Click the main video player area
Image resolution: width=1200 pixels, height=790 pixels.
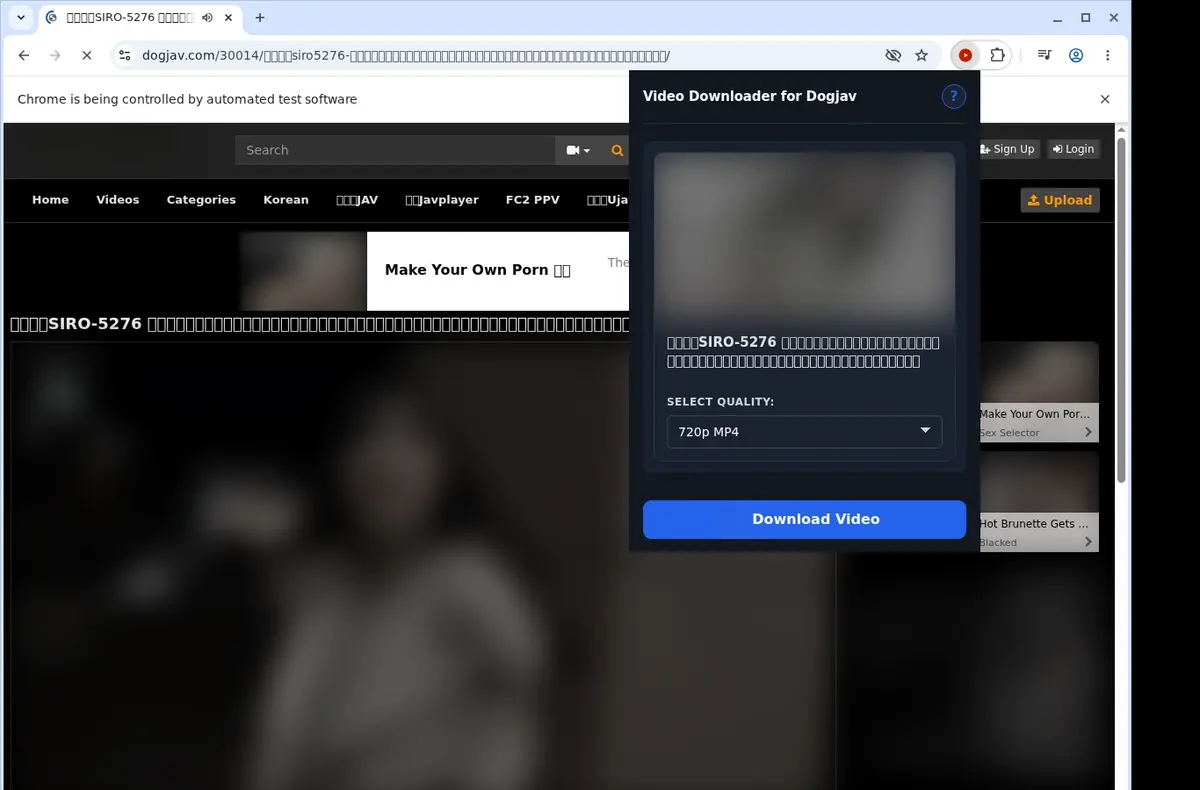tap(422, 565)
